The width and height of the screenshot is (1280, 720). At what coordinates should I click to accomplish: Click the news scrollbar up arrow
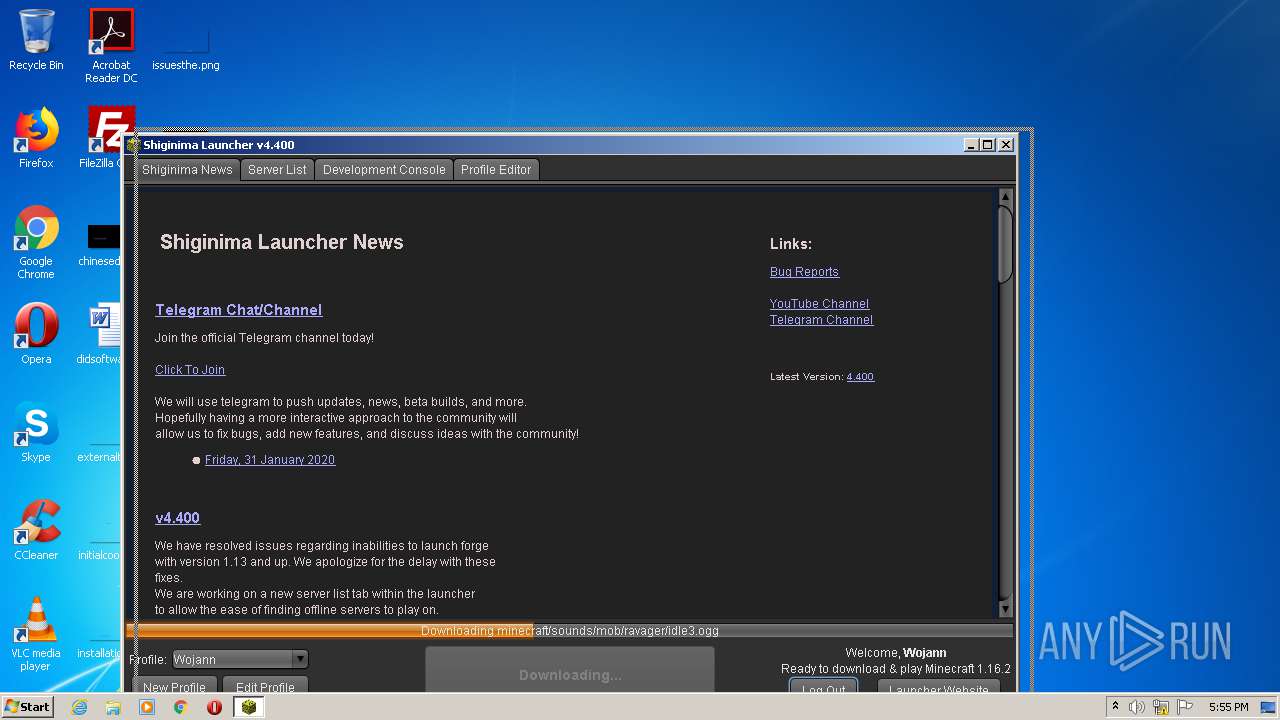[1006, 197]
